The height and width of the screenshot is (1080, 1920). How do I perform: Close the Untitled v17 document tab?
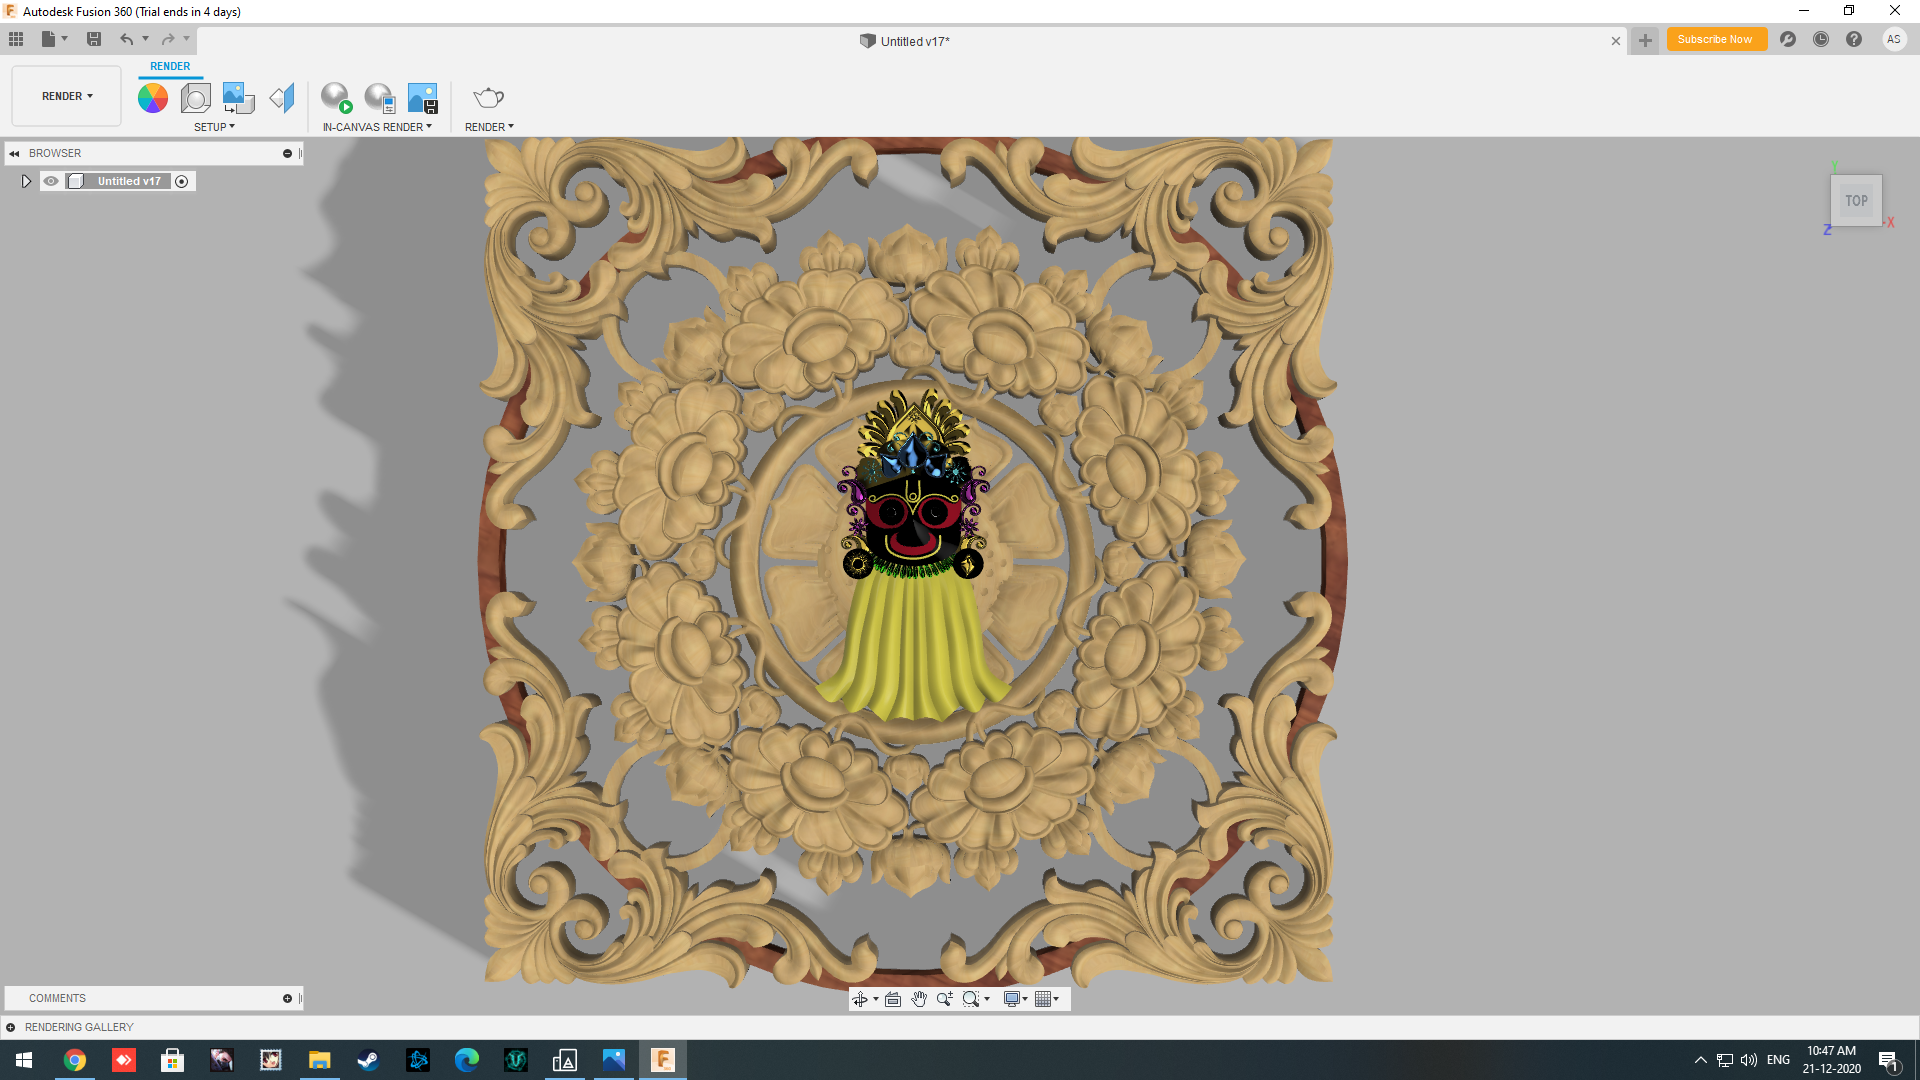[1616, 41]
